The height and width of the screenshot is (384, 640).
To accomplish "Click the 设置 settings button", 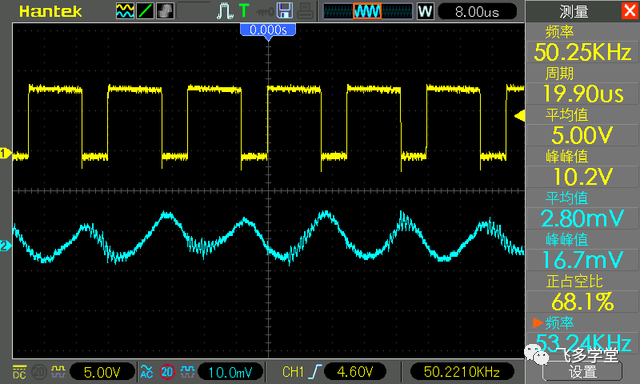I will 582,372.
